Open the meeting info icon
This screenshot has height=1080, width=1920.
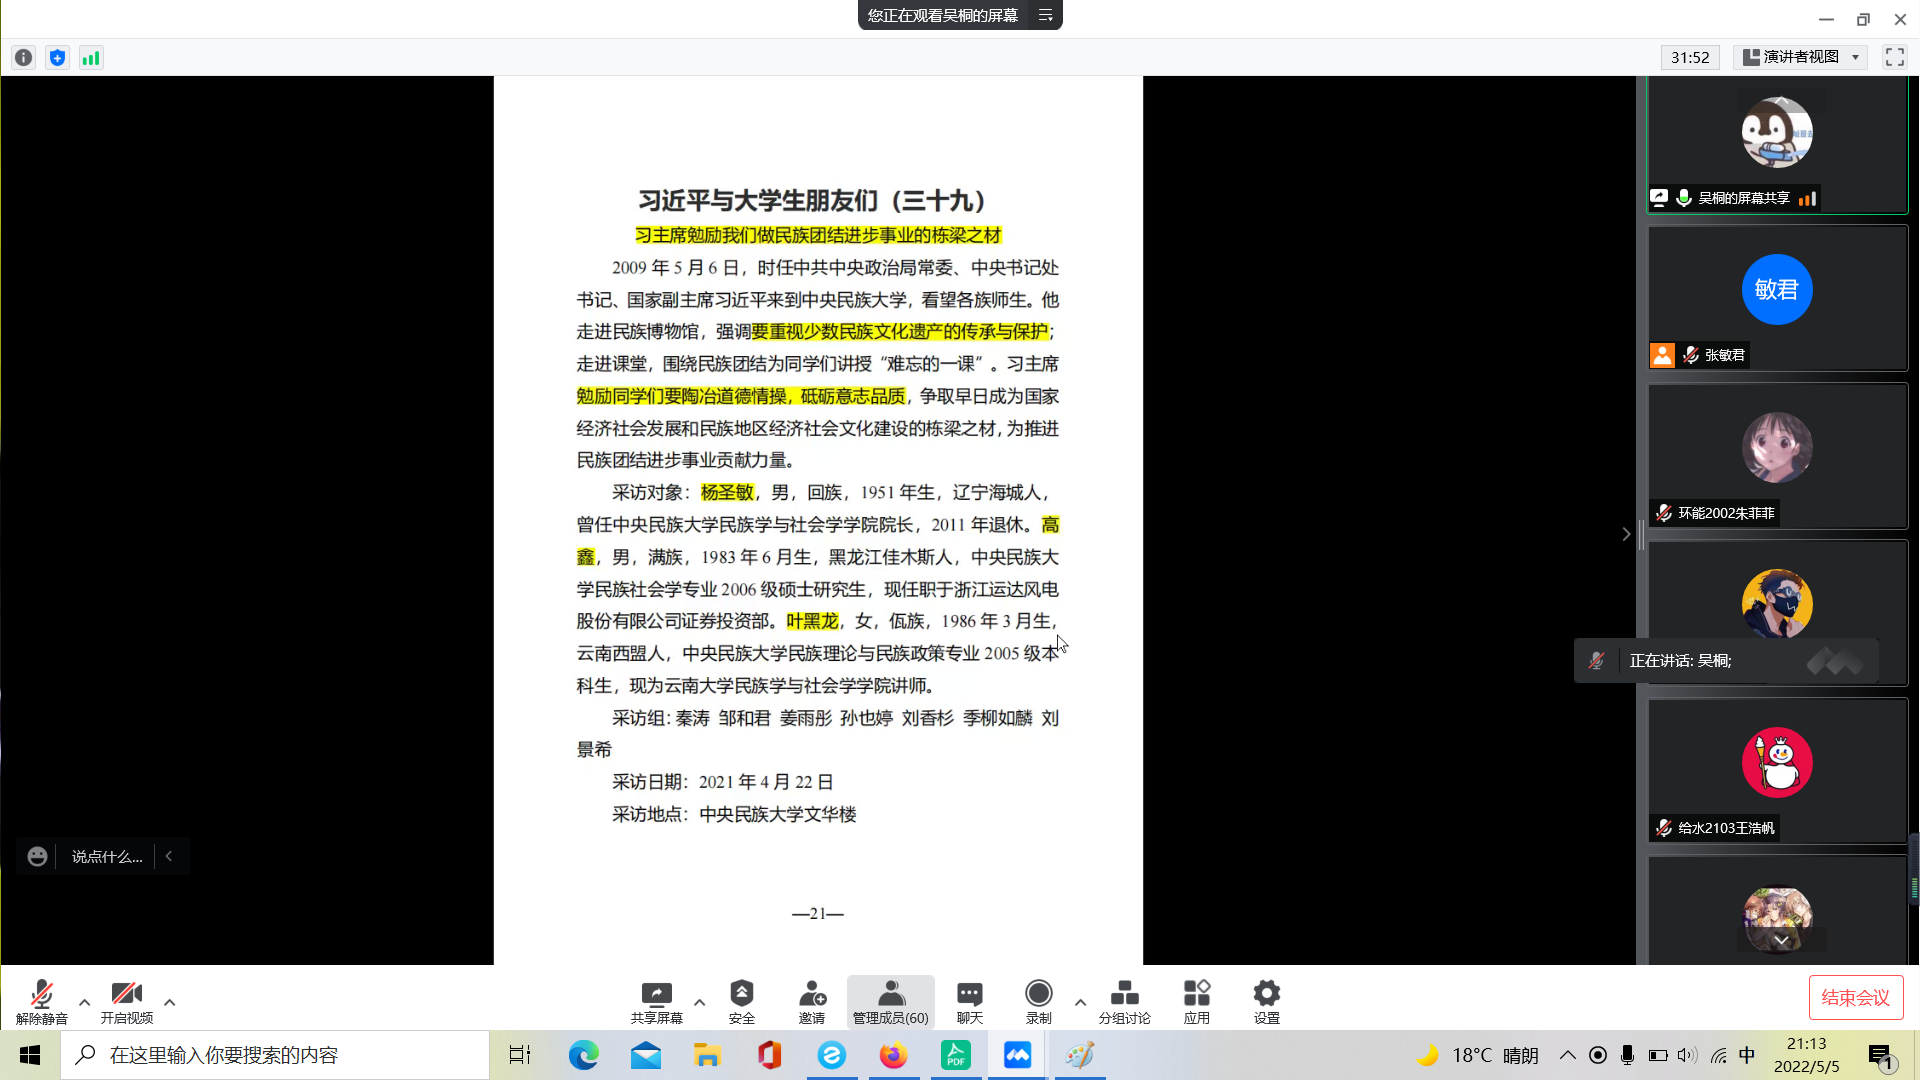[24, 58]
